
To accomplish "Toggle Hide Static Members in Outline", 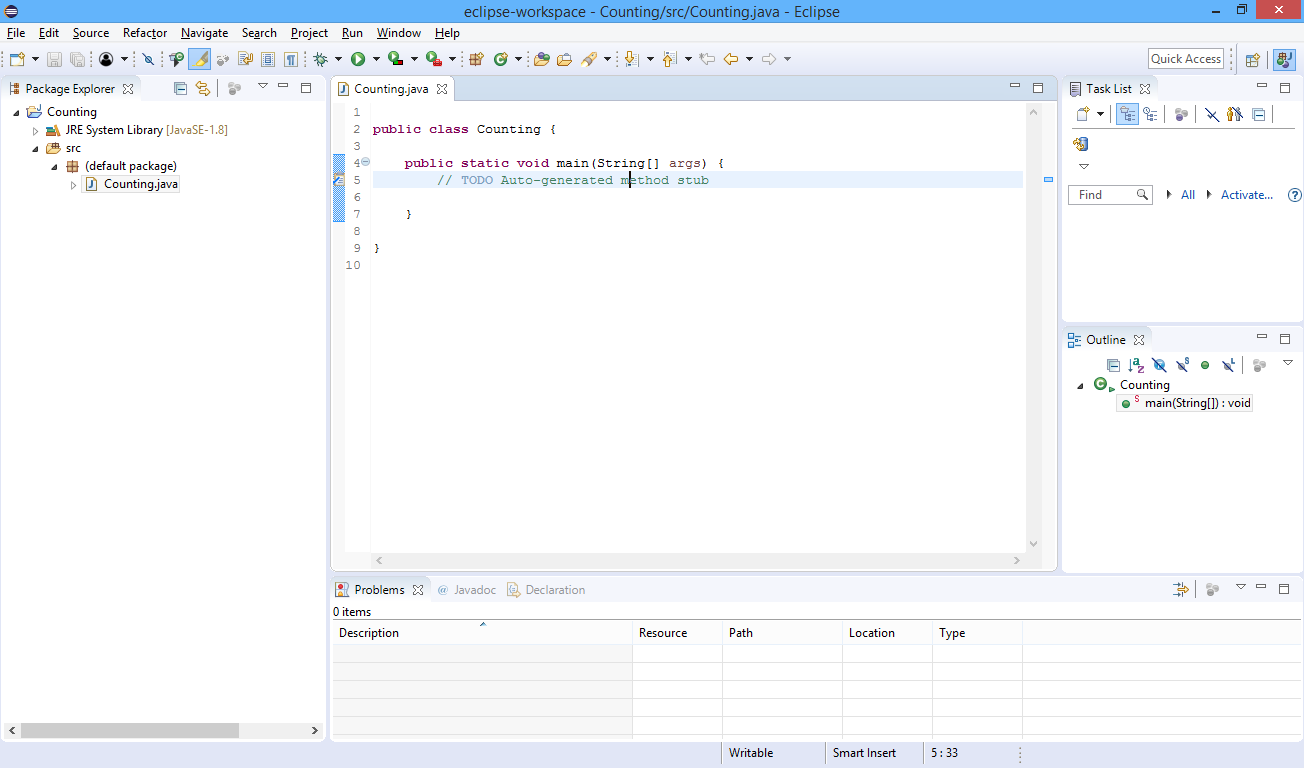I will click(x=1182, y=365).
